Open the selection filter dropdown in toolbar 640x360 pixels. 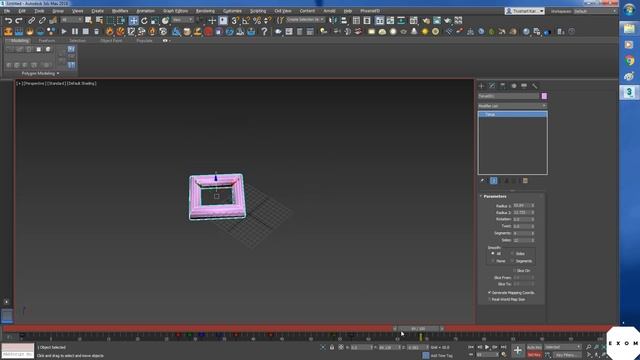tap(72, 20)
